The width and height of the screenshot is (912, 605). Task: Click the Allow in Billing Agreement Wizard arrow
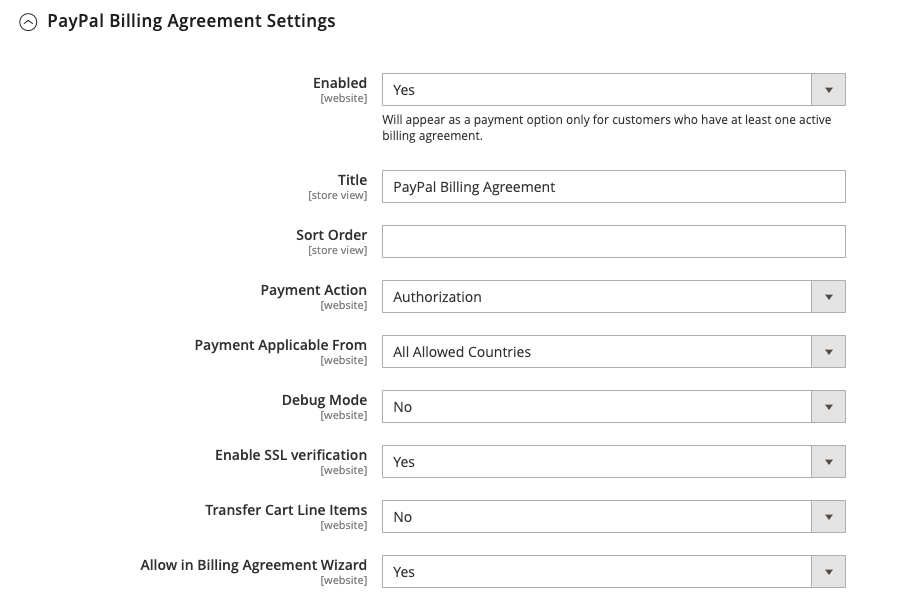(x=828, y=571)
